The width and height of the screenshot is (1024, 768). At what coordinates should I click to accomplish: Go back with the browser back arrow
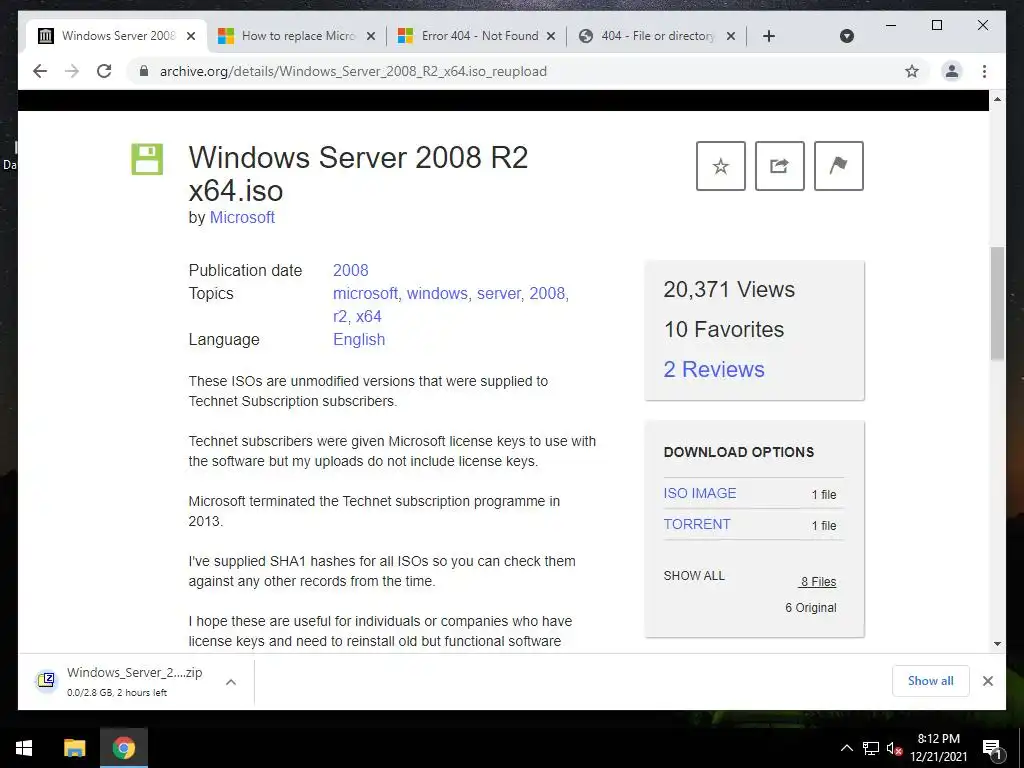pyautogui.click(x=40, y=71)
